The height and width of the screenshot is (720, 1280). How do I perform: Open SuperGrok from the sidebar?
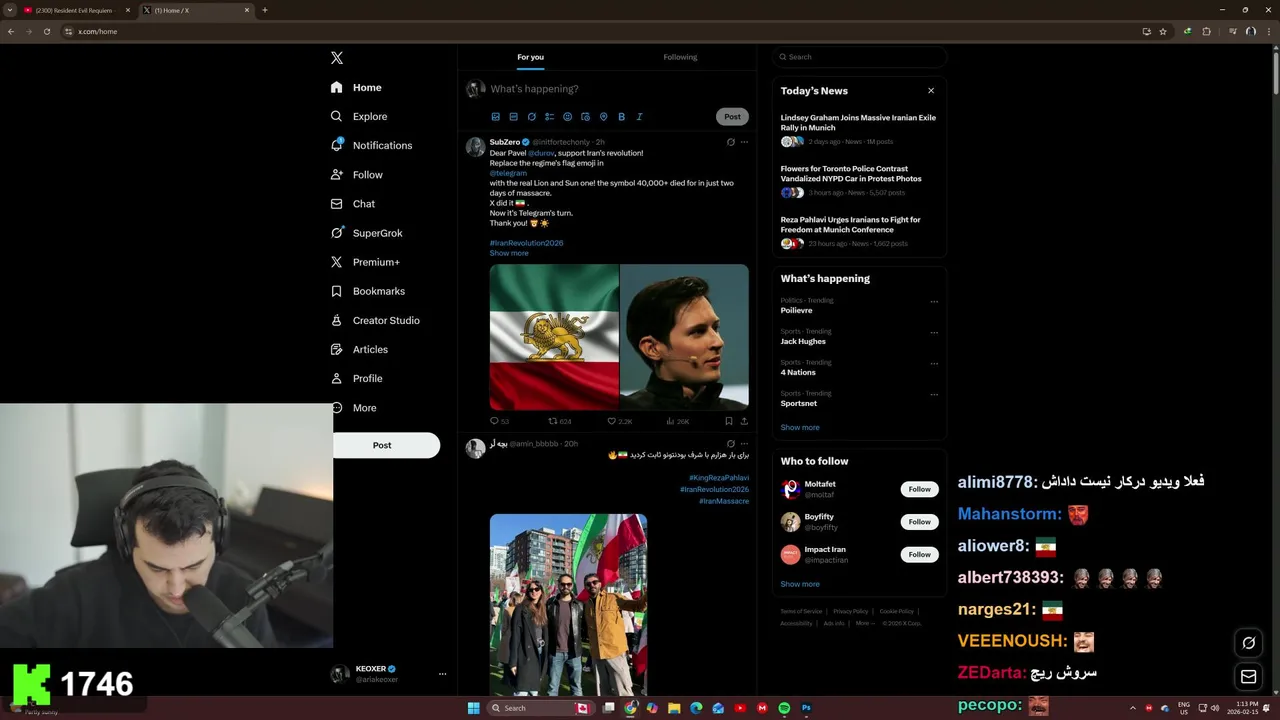point(366,233)
